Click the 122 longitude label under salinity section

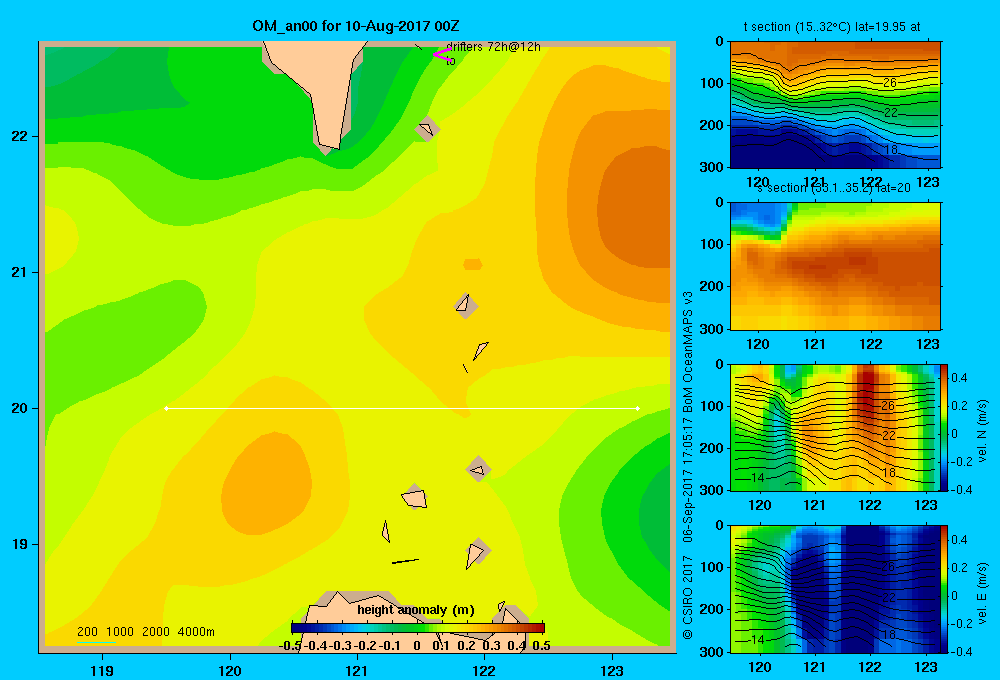pos(871,344)
